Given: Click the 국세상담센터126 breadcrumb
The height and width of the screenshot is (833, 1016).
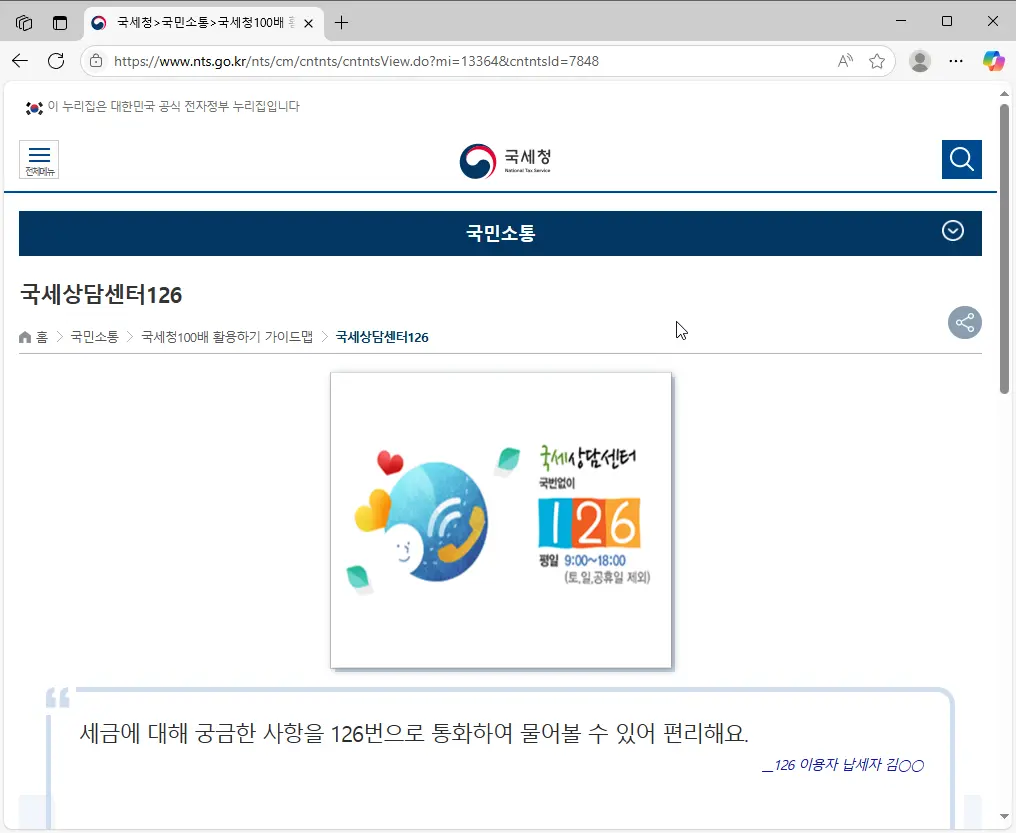Looking at the screenshot, I should [x=382, y=337].
